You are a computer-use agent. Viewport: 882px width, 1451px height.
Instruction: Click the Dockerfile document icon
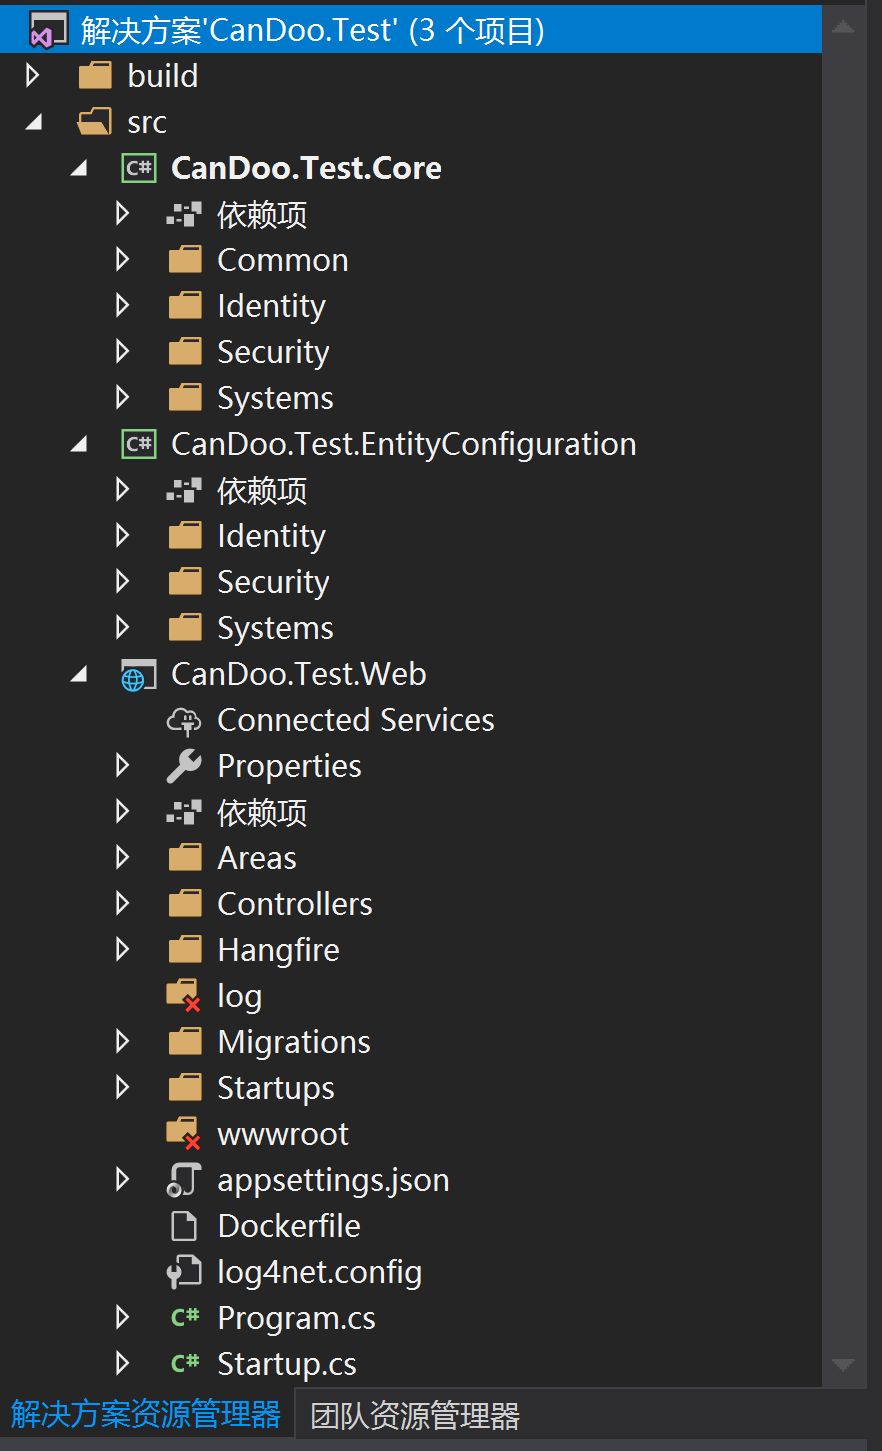[x=184, y=1226]
